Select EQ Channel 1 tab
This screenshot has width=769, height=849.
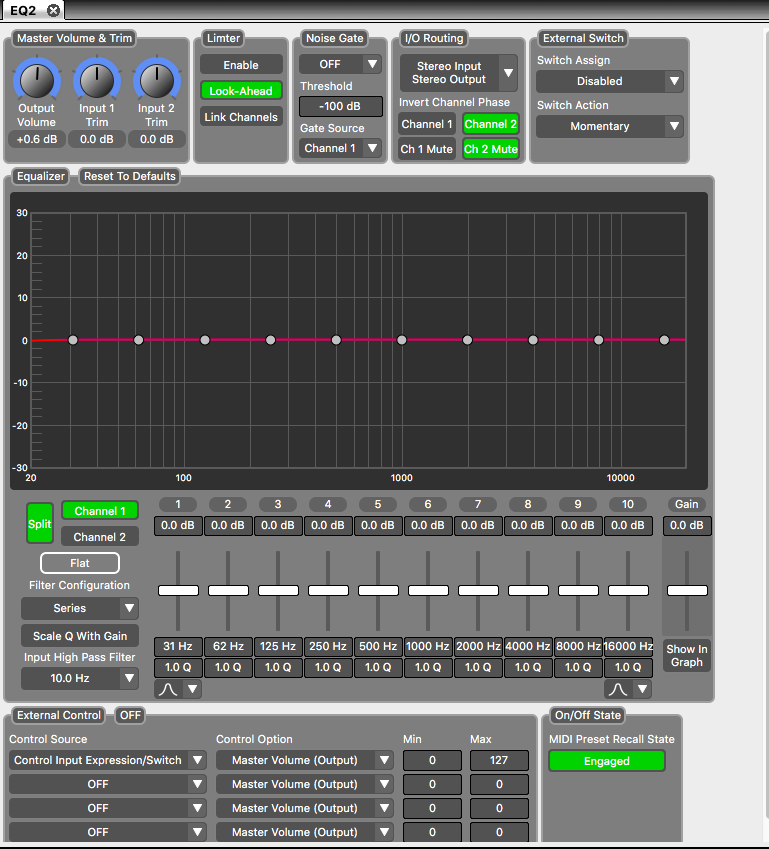100,511
